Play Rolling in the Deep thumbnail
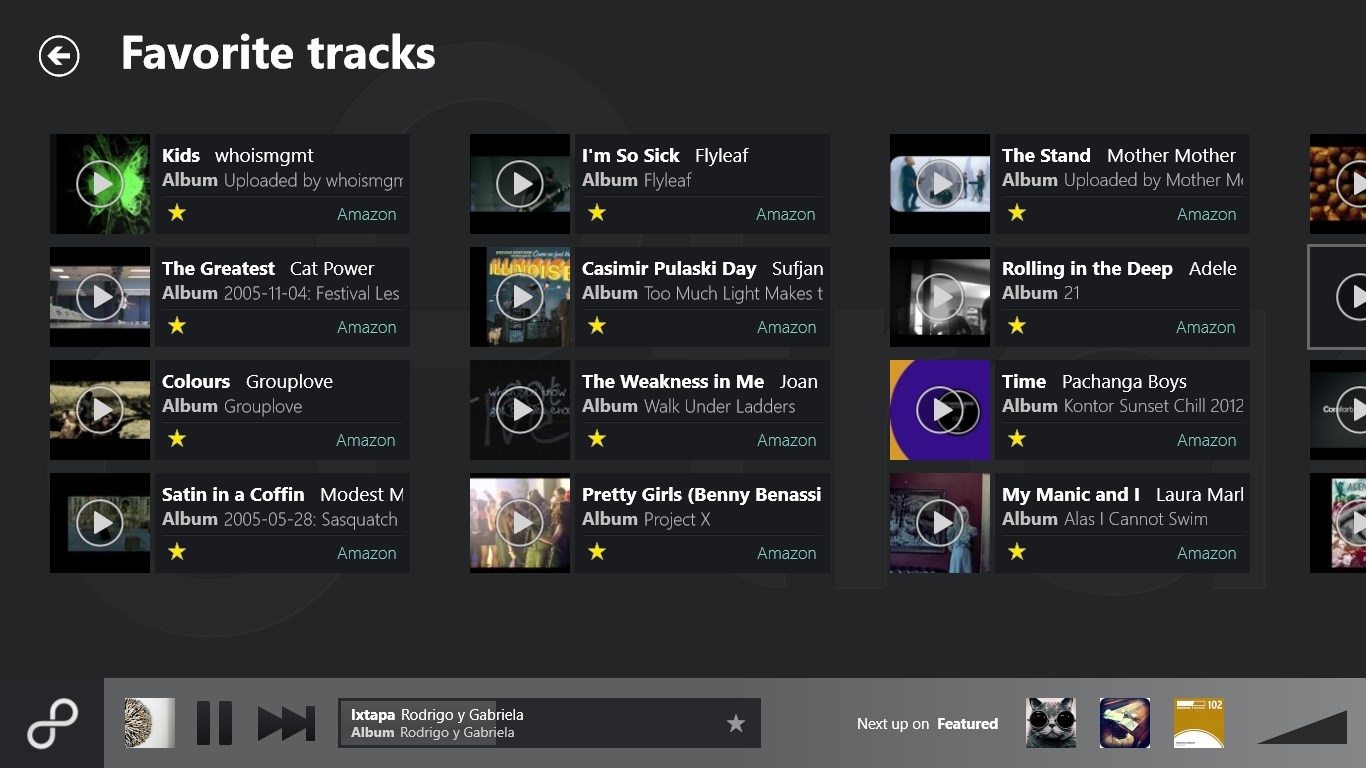1366x768 pixels. 940,297
